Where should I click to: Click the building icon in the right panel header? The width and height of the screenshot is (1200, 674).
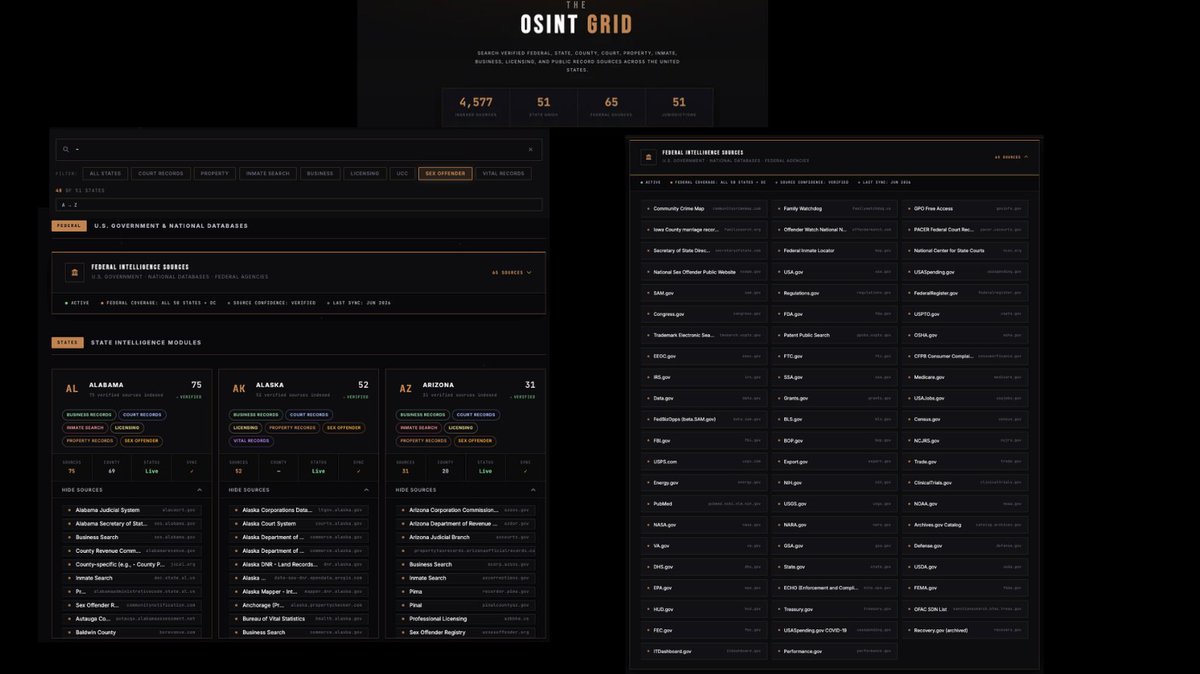(649, 157)
